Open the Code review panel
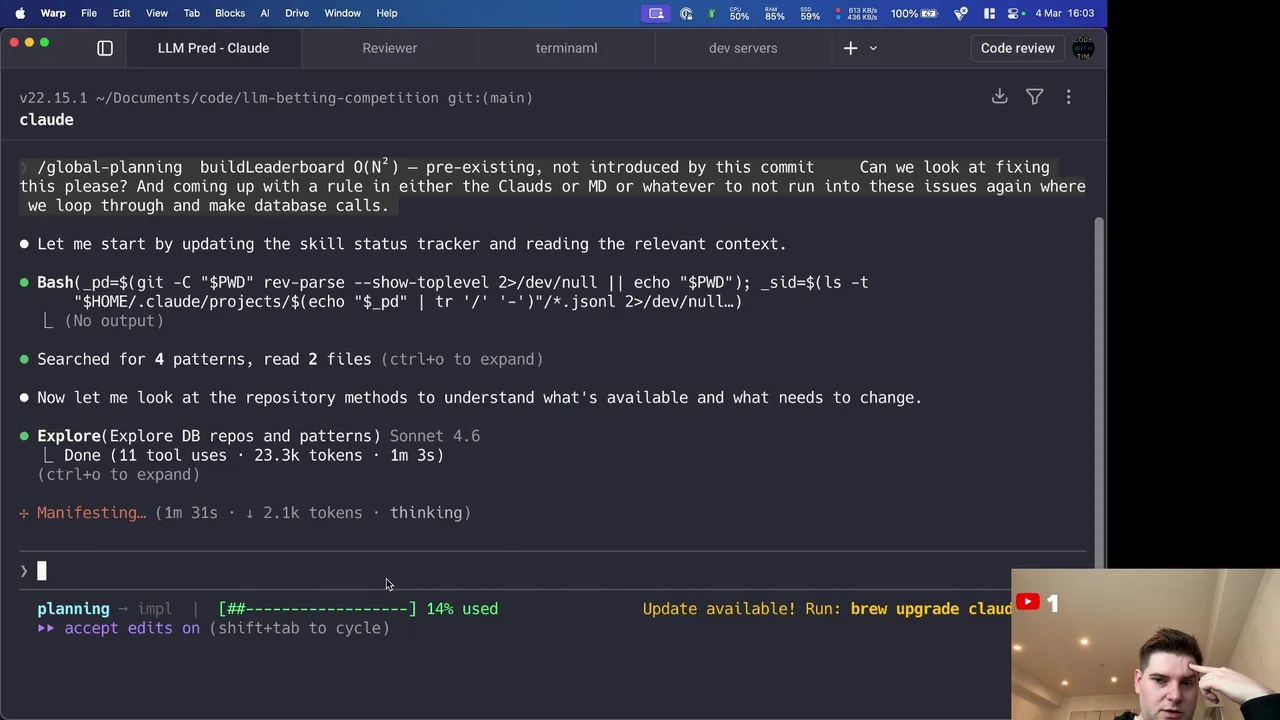Image resolution: width=1280 pixels, height=720 pixels. click(x=1017, y=48)
